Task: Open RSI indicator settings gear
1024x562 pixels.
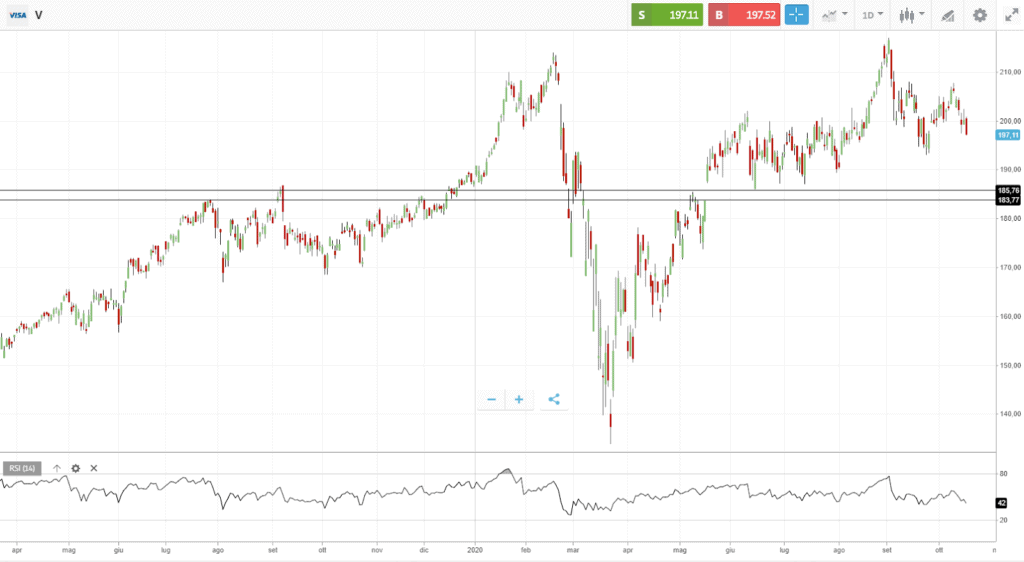Action: tap(76, 468)
